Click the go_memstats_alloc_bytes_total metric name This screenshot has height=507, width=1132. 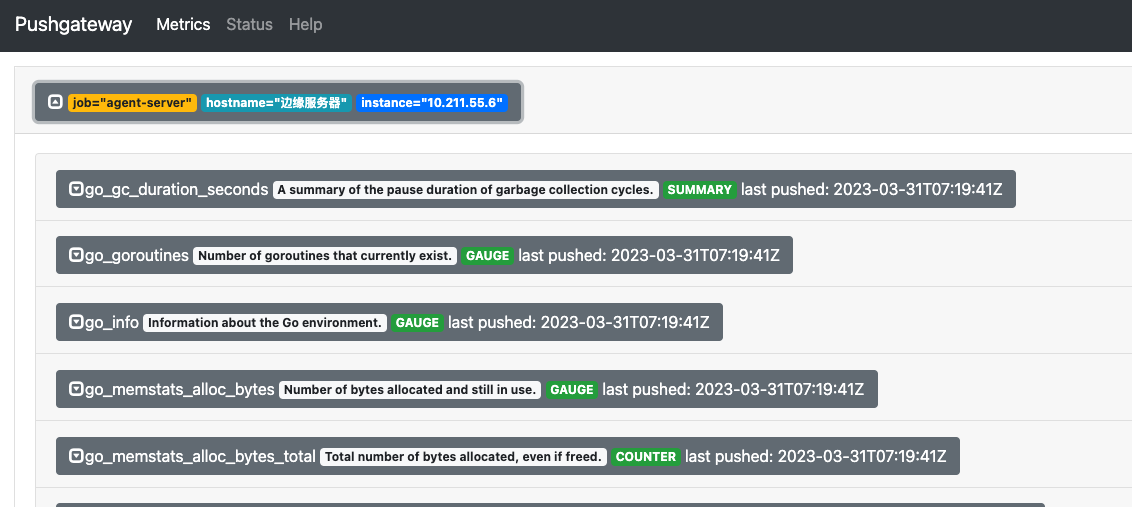coord(201,456)
